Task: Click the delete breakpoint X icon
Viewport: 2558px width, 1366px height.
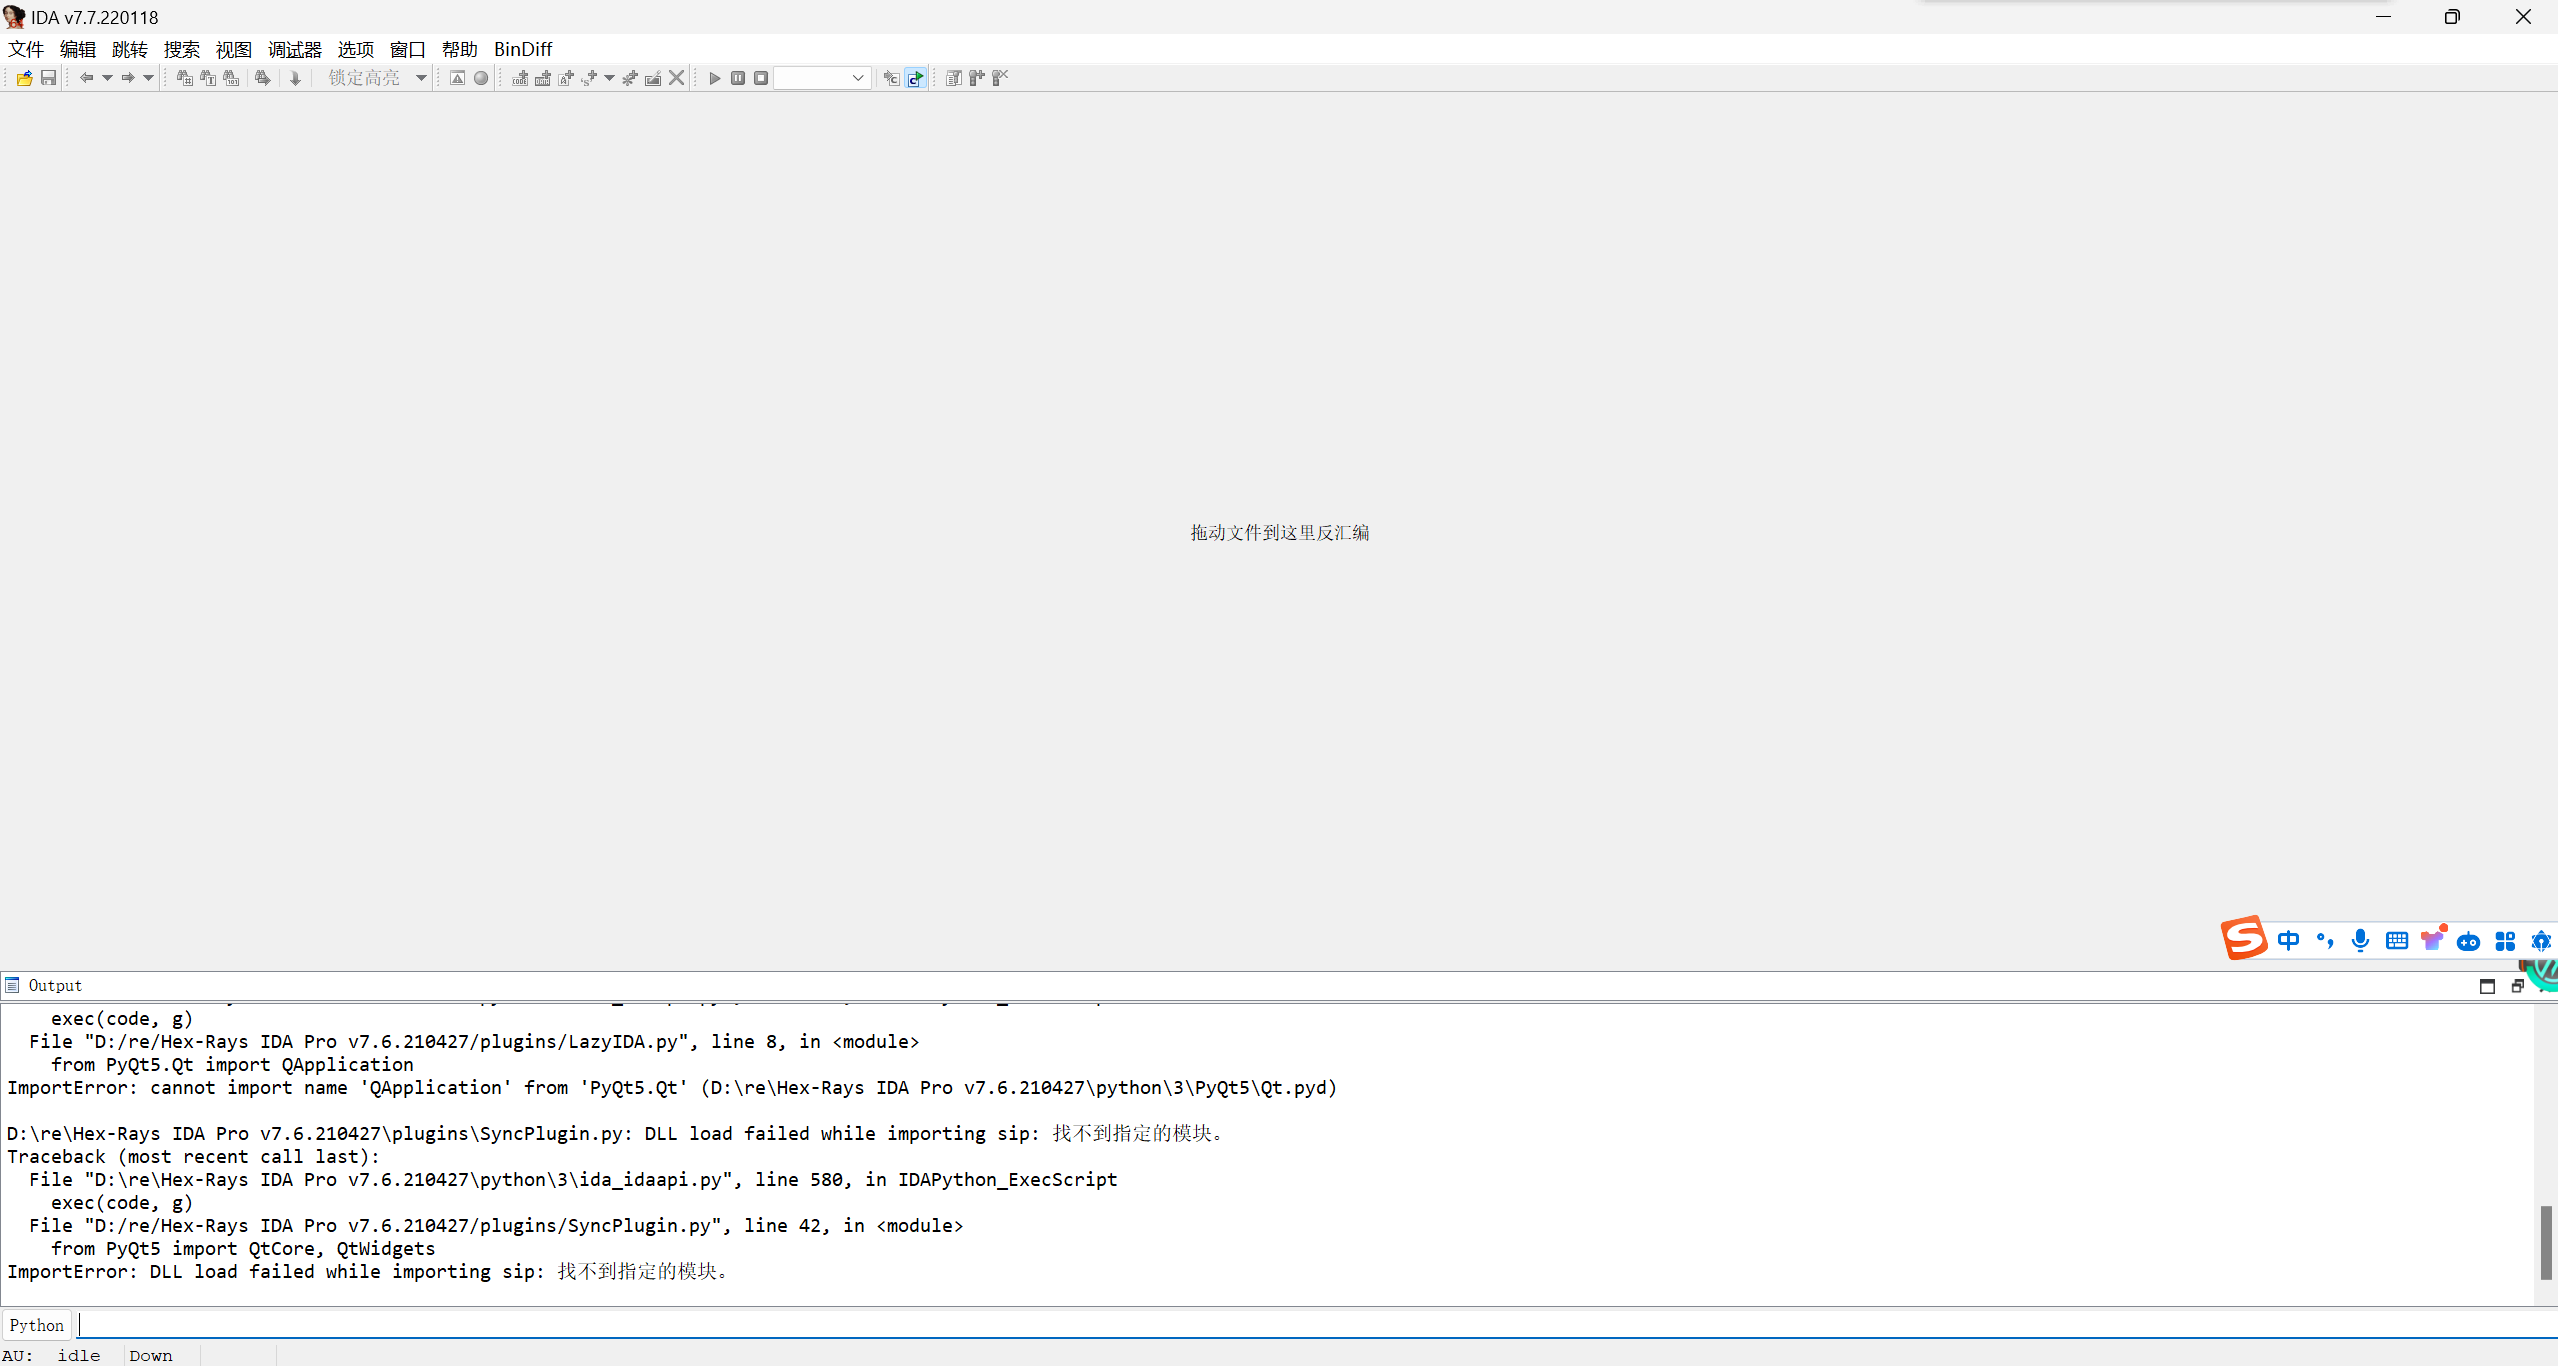Action: coord(1000,78)
